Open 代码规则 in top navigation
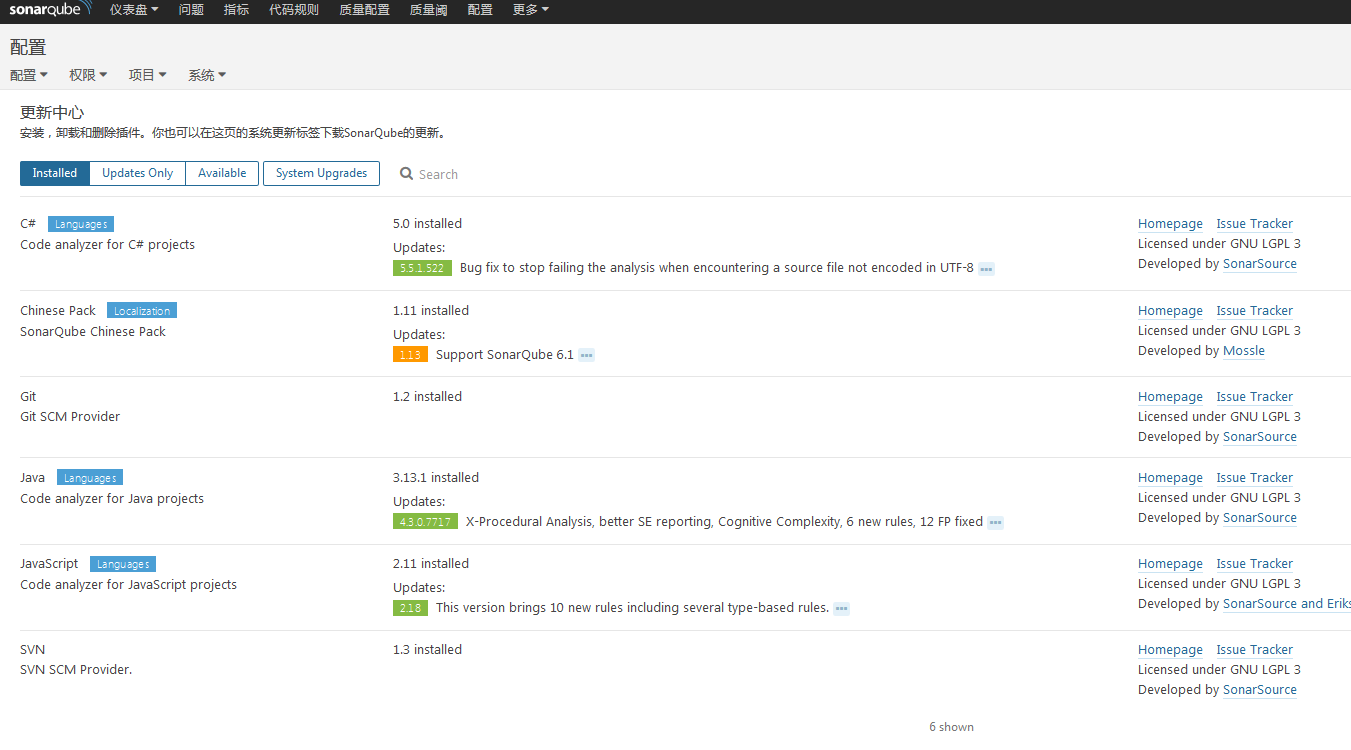 pyautogui.click(x=294, y=10)
